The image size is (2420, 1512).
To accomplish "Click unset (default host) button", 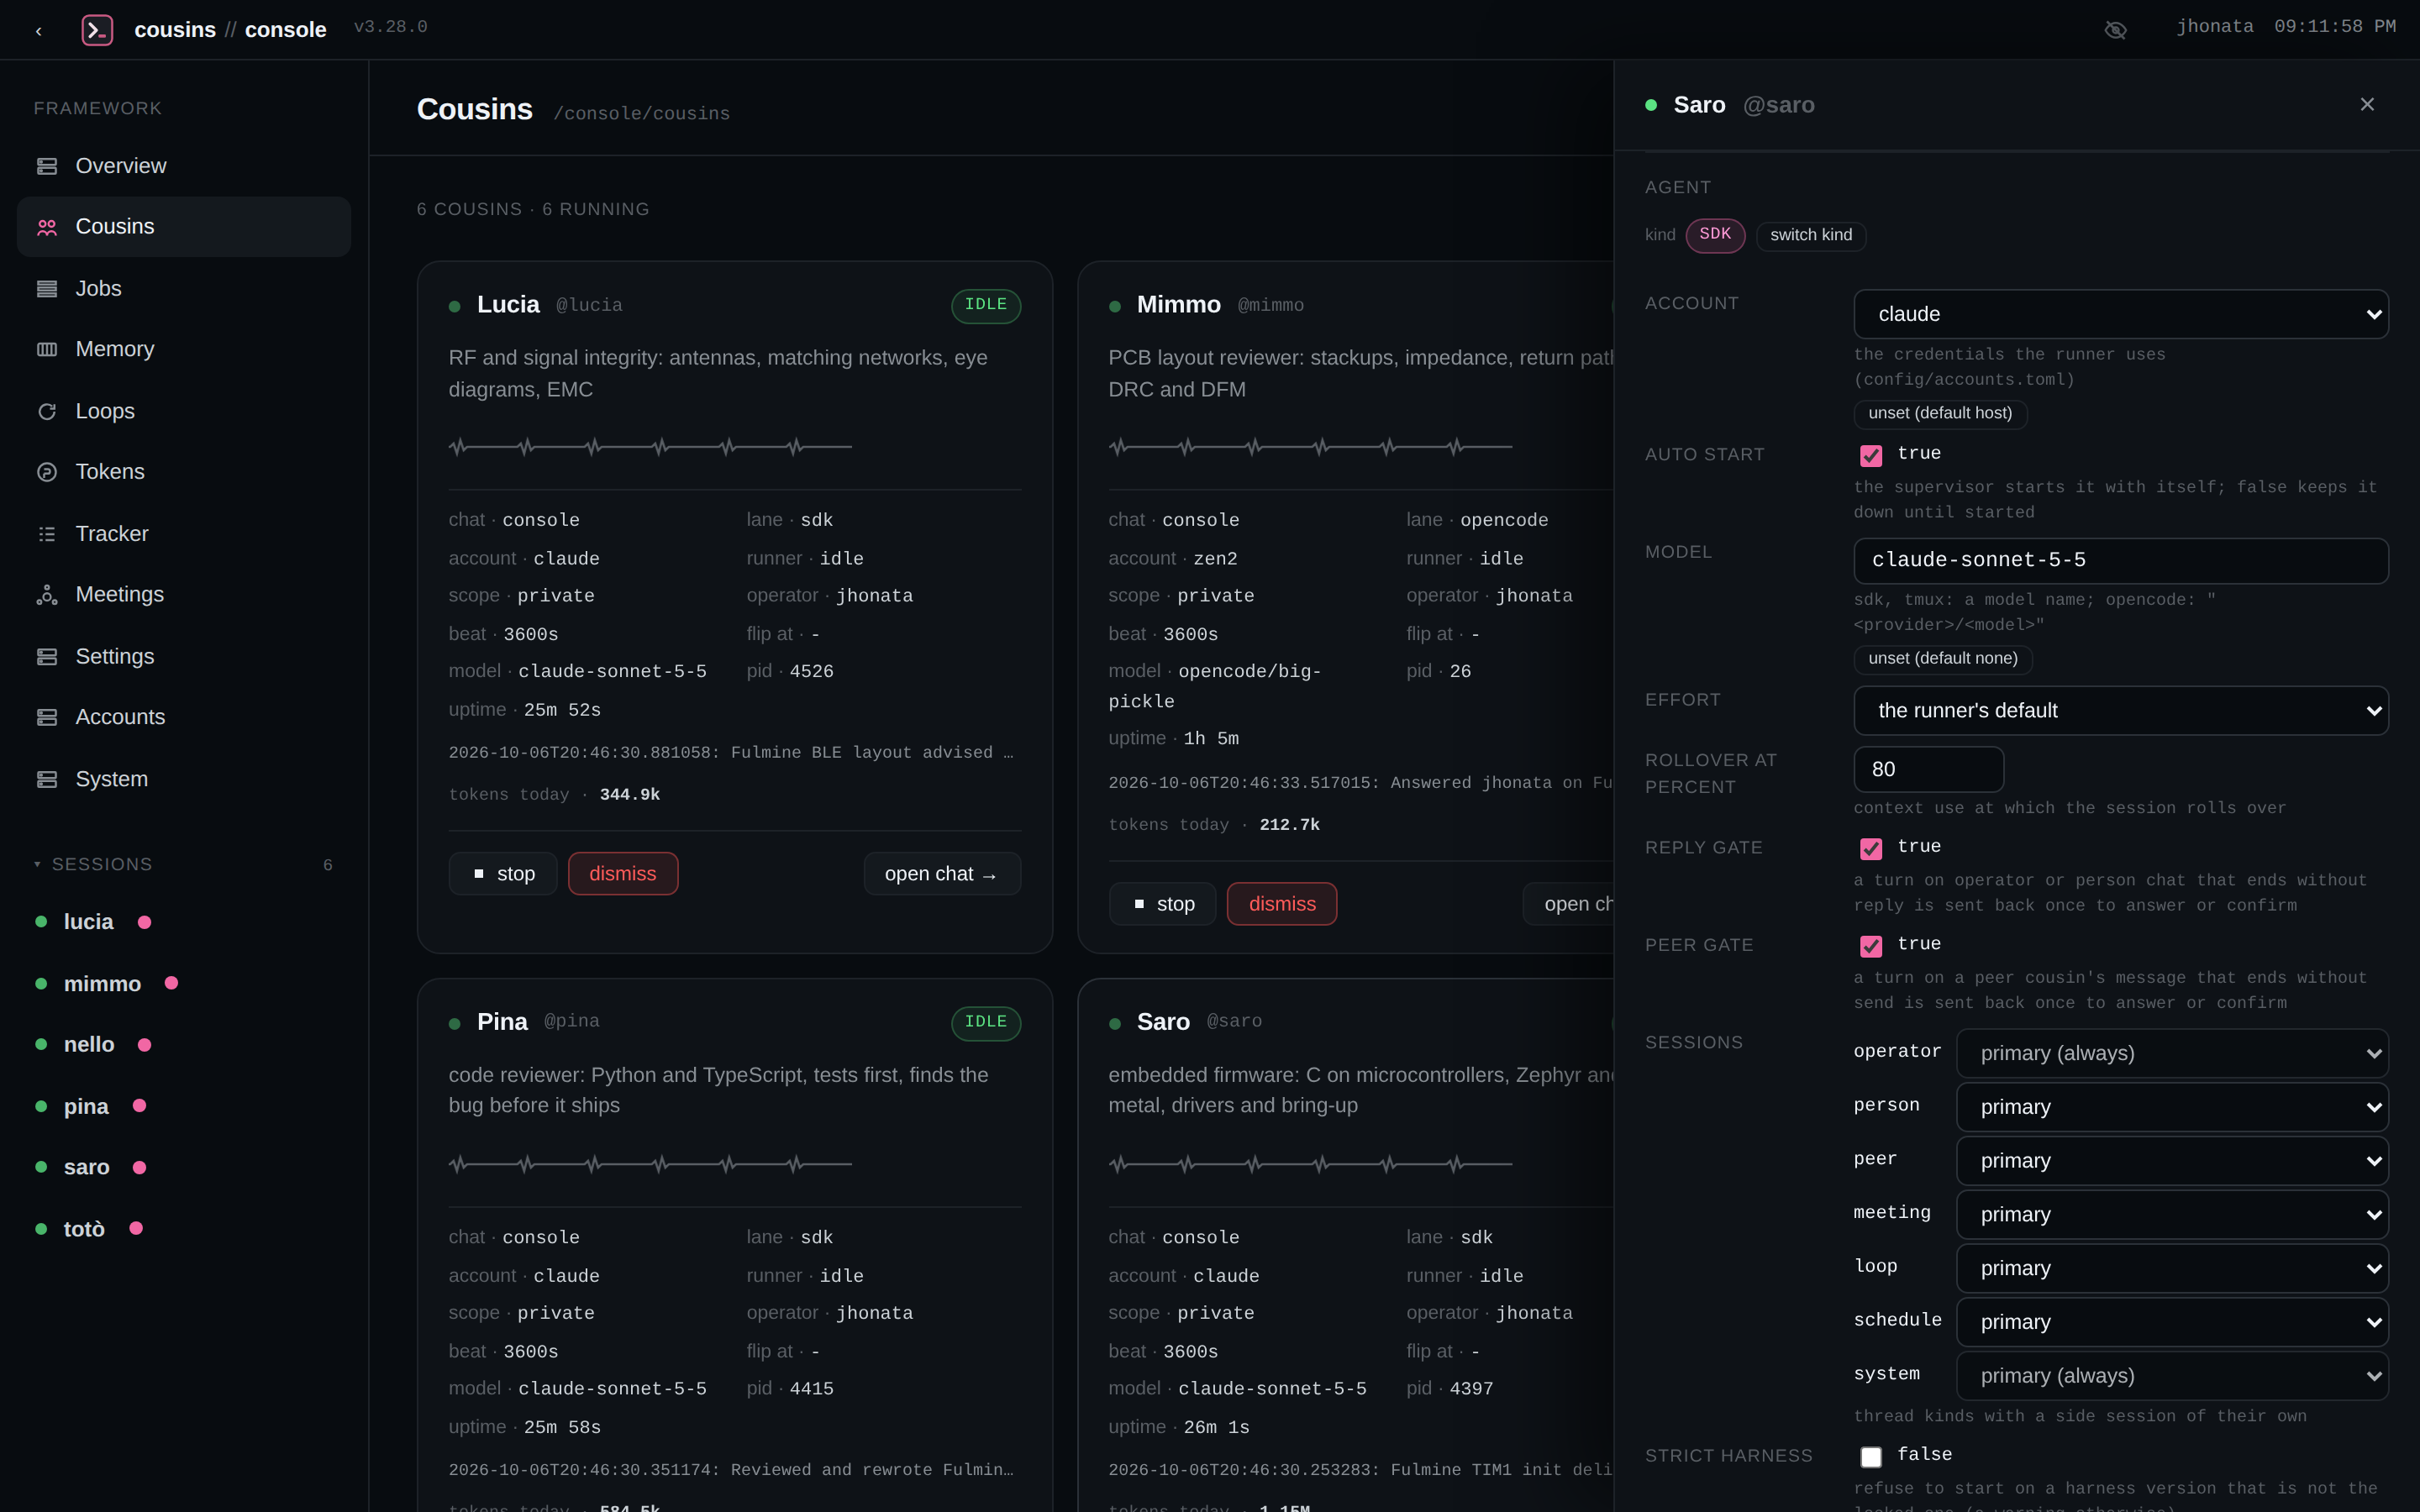I will [1940, 414].
